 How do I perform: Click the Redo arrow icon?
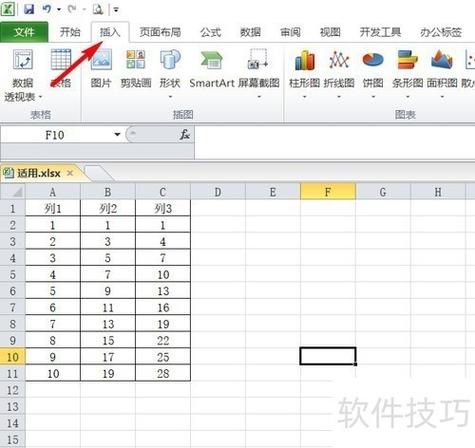[71, 9]
